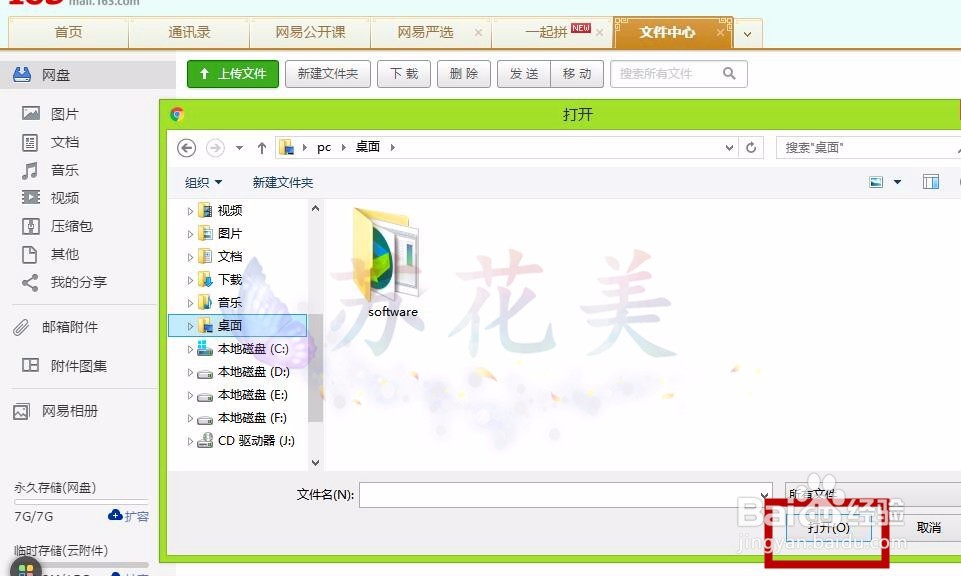Toggle the preview pane icon
Viewport: 961px width, 576px height.
pos(931,182)
